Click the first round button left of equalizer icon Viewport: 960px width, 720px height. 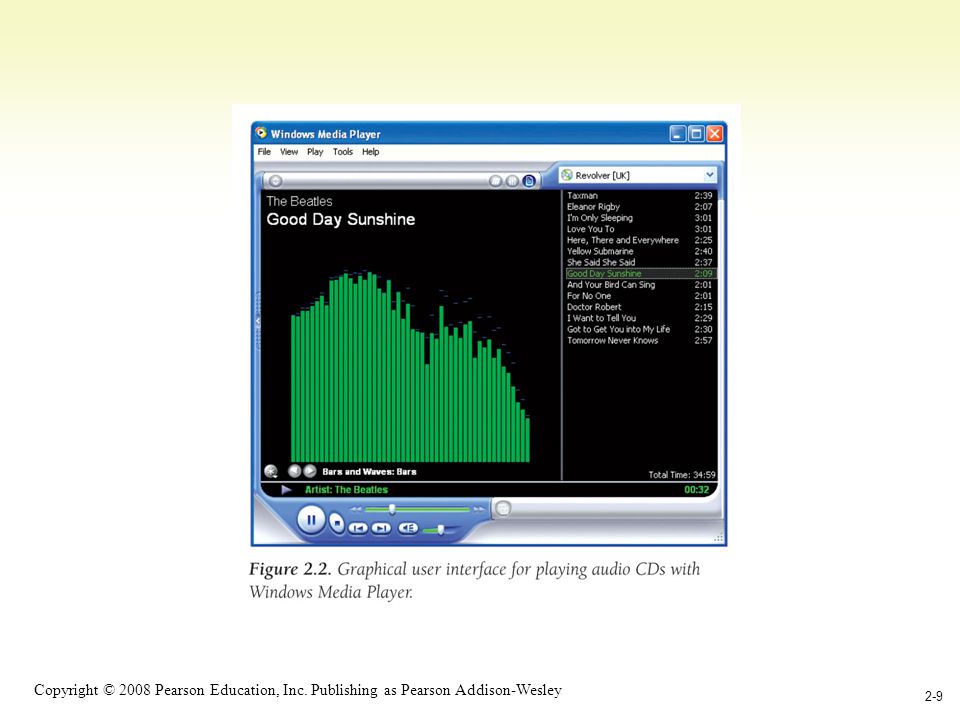[x=496, y=181]
